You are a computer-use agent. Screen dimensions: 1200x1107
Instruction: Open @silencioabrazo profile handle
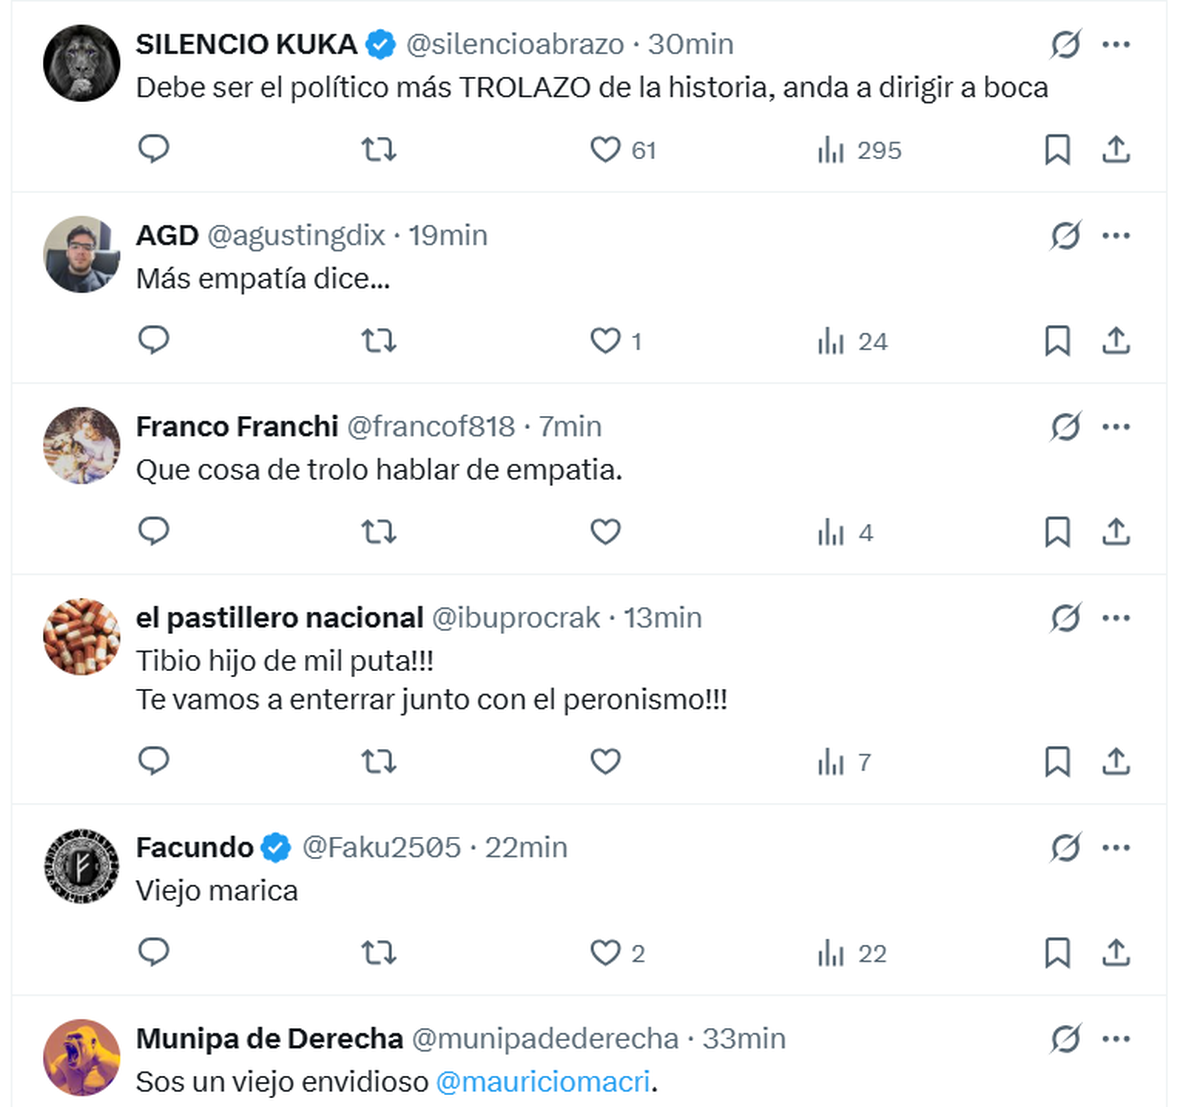[515, 44]
